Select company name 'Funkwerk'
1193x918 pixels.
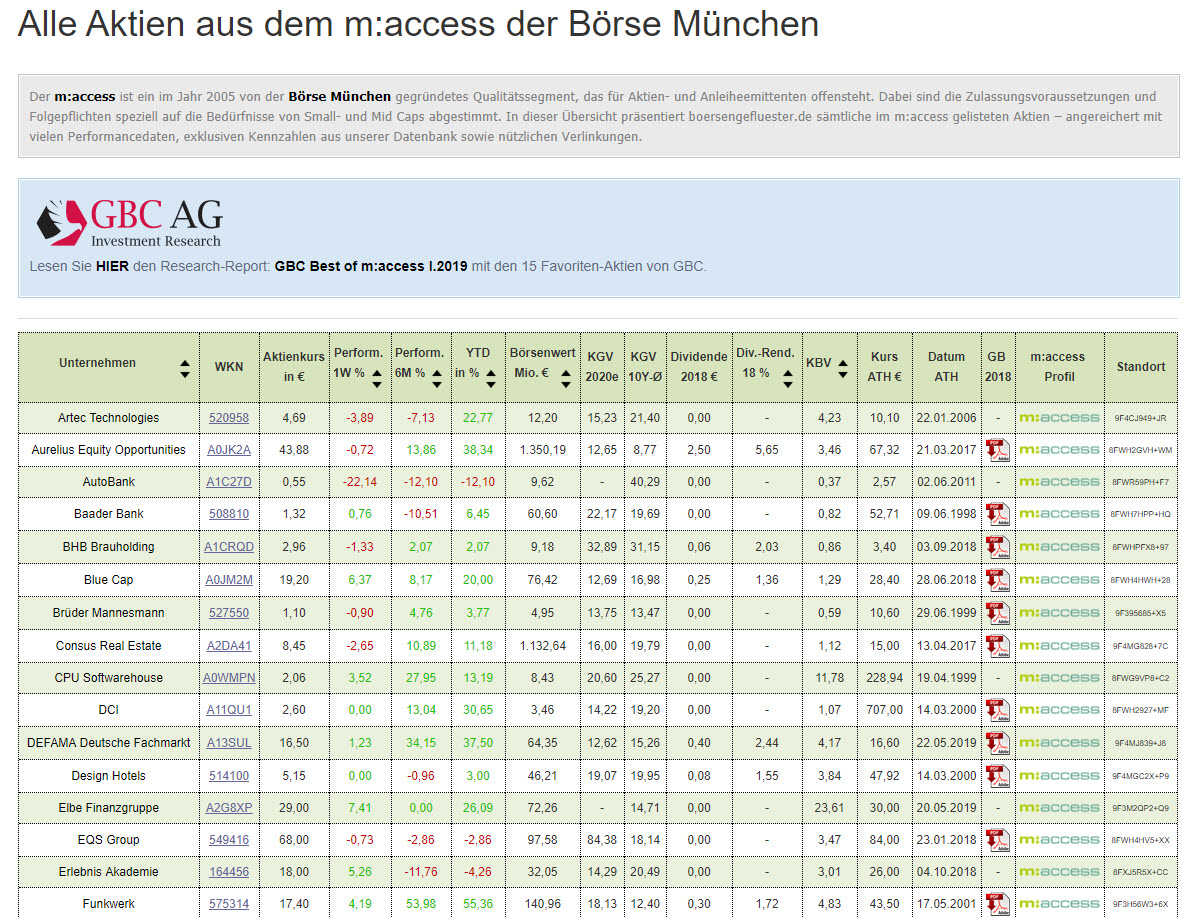tap(109, 904)
